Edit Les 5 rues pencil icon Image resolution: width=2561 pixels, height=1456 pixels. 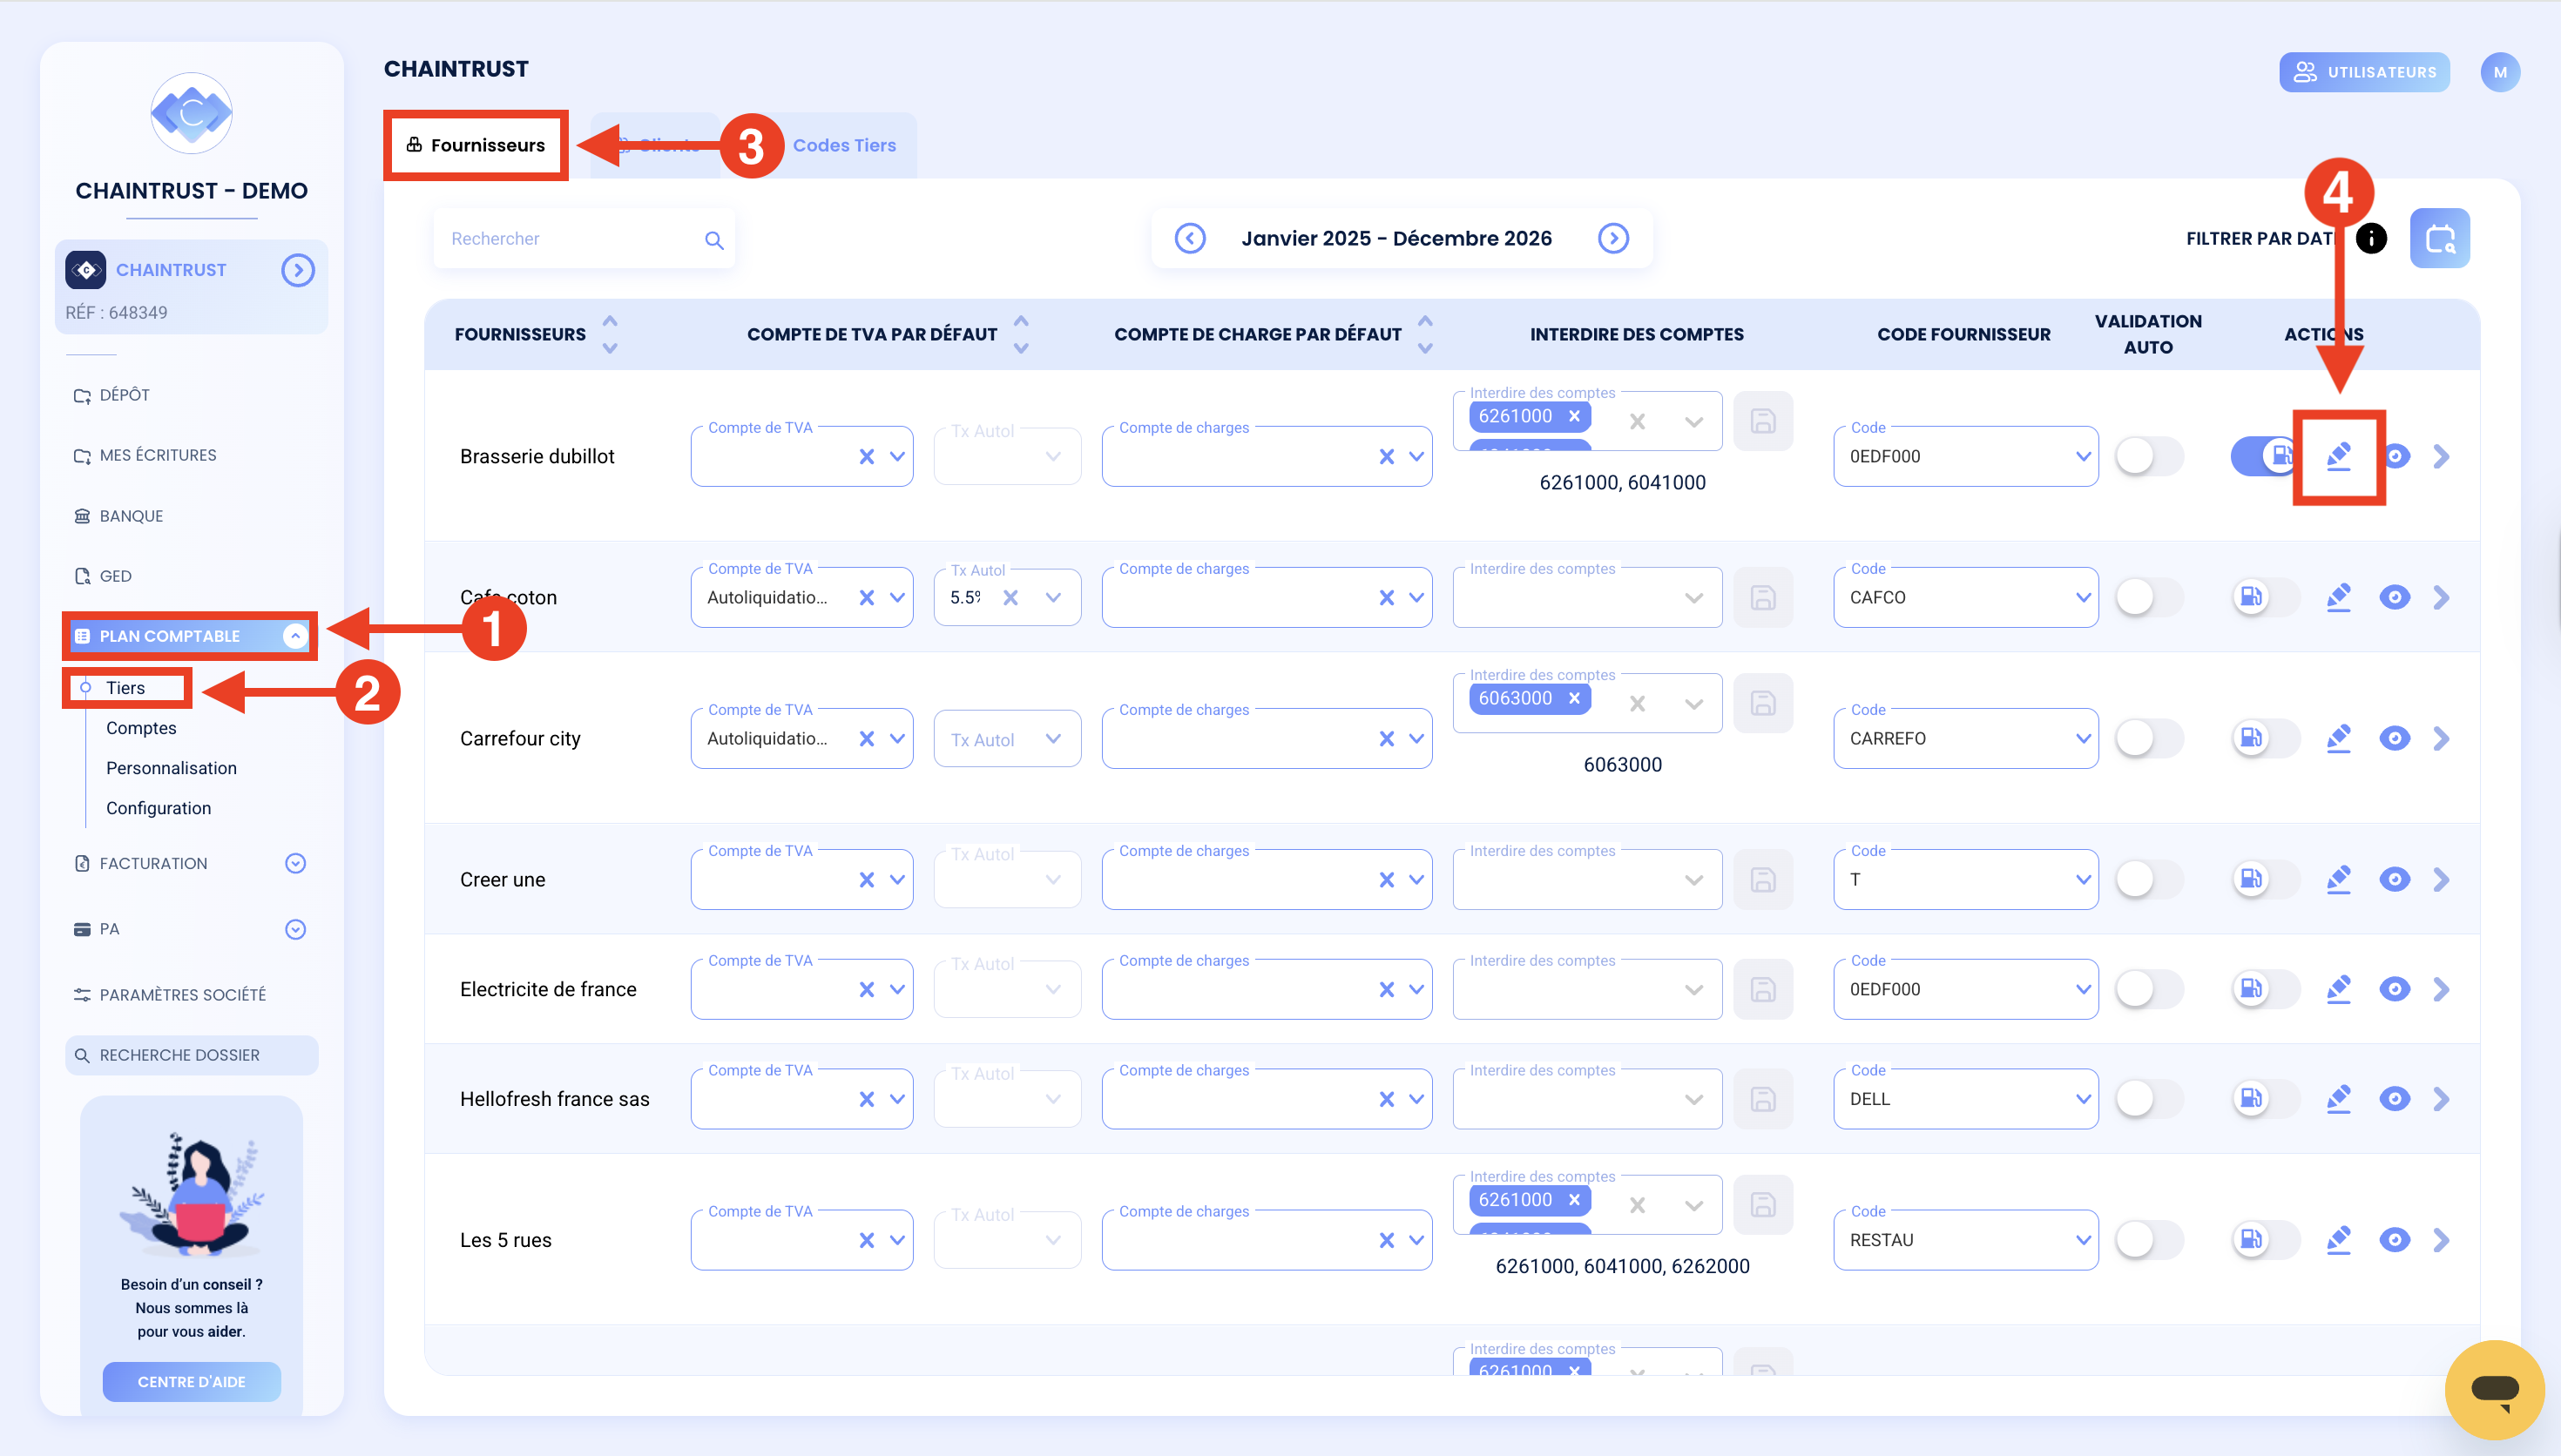point(2338,1240)
